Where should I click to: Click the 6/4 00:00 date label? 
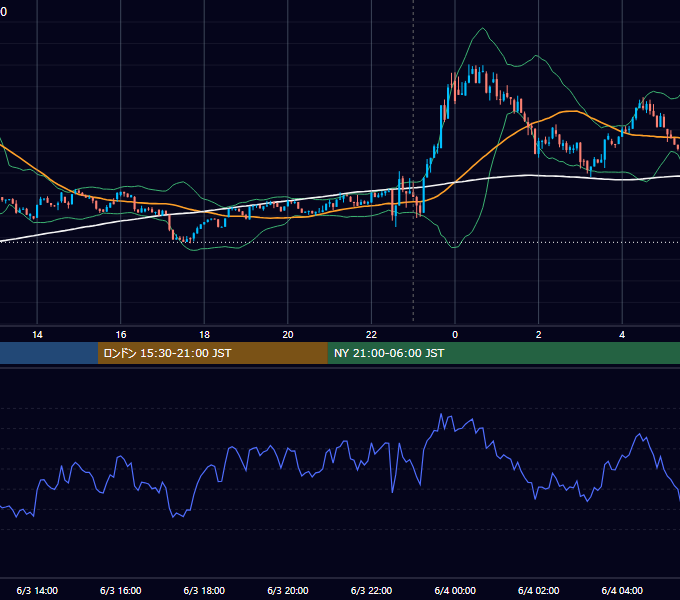point(455,590)
